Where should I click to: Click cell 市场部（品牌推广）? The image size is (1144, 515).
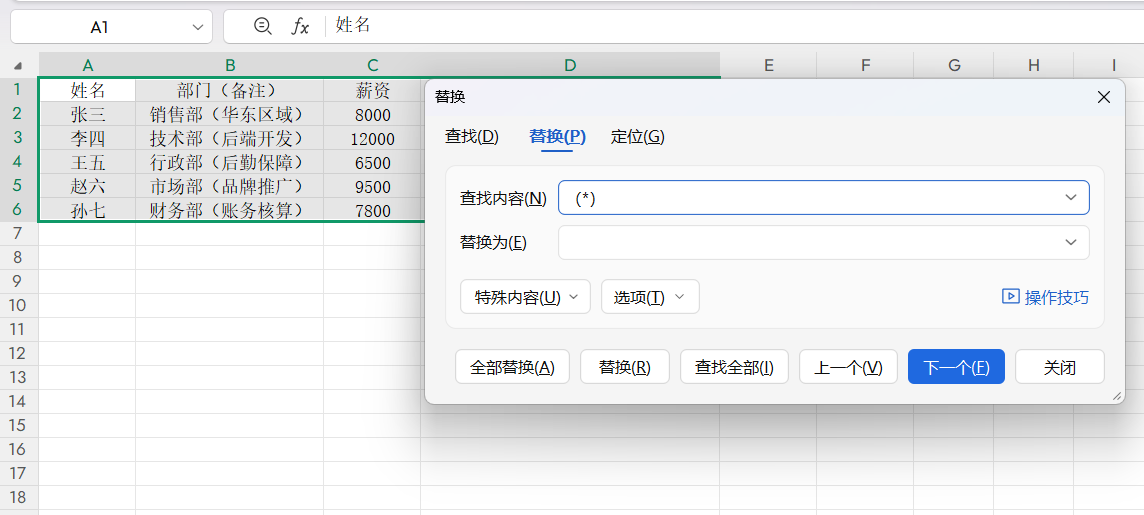[230, 187]
